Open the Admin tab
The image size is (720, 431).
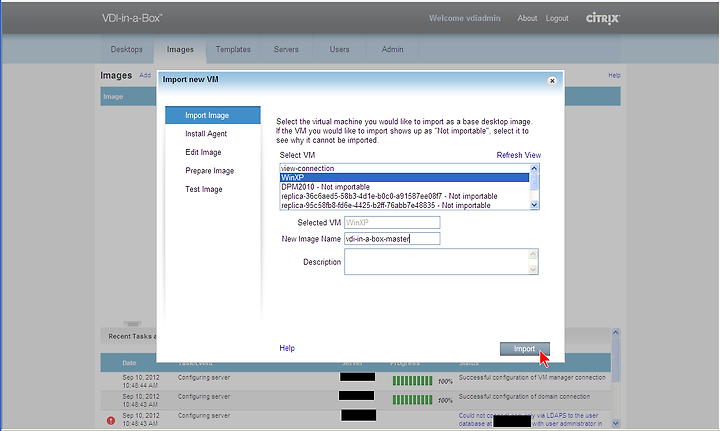(392, 49)
